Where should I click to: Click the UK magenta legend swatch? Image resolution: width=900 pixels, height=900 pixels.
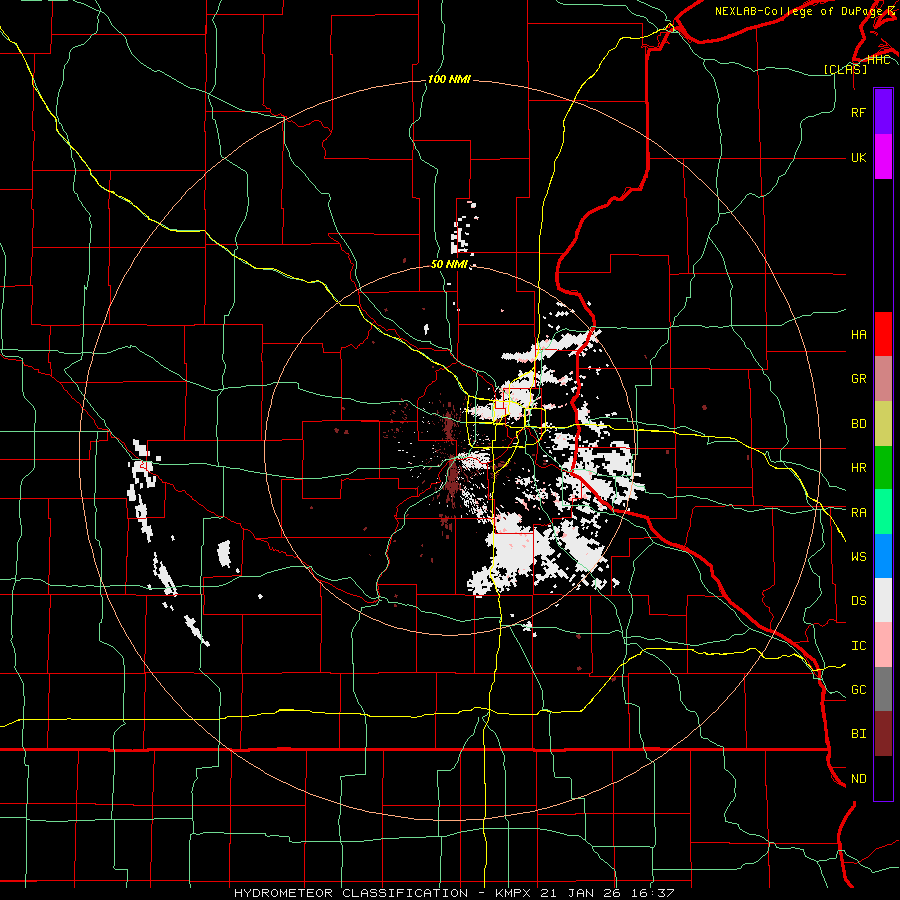[883, 157]
